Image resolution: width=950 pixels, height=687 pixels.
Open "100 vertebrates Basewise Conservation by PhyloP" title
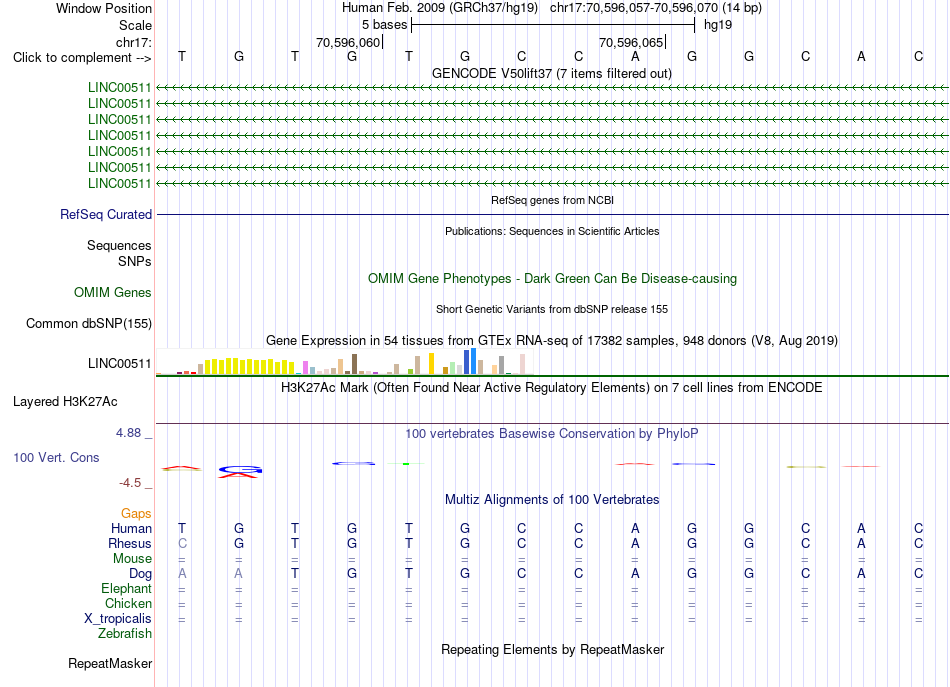[x=551, y=434]
